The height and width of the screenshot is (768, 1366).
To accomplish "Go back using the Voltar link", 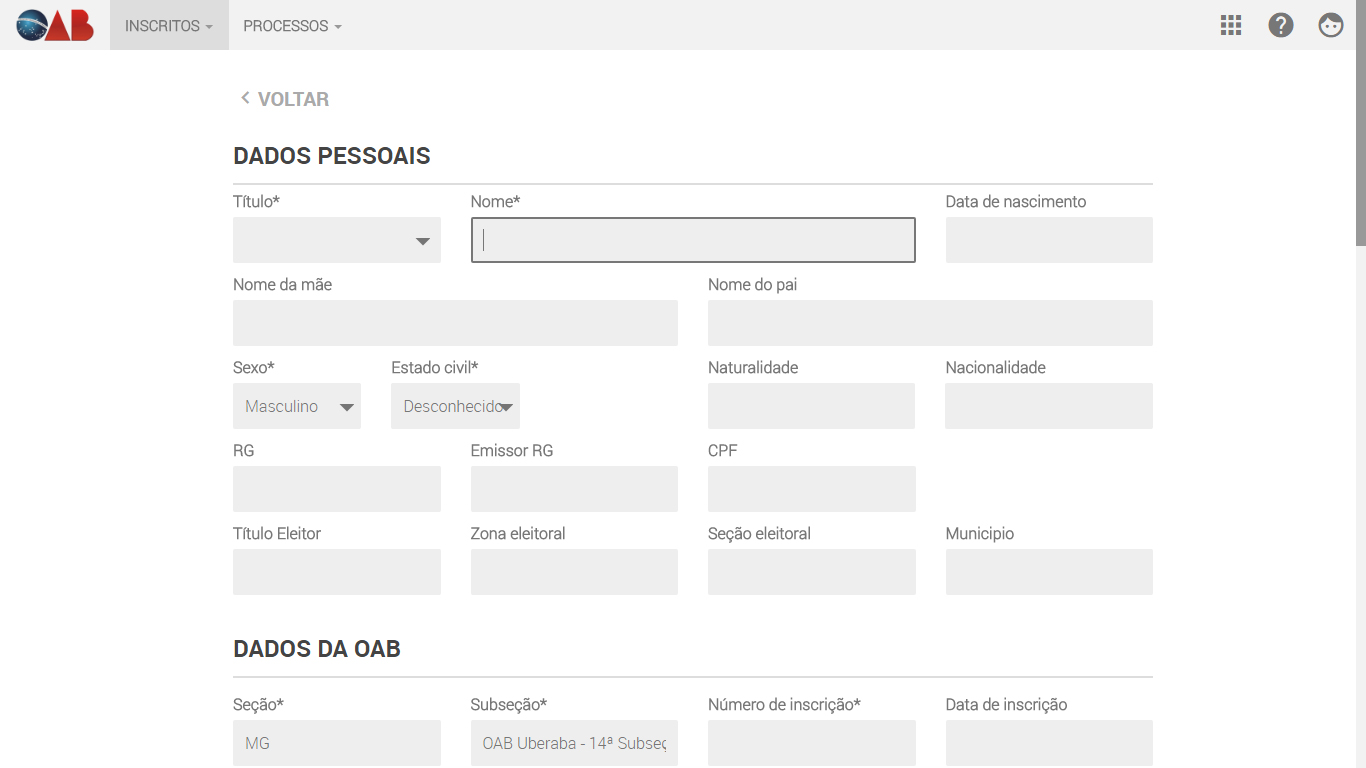I will [293, 99].
